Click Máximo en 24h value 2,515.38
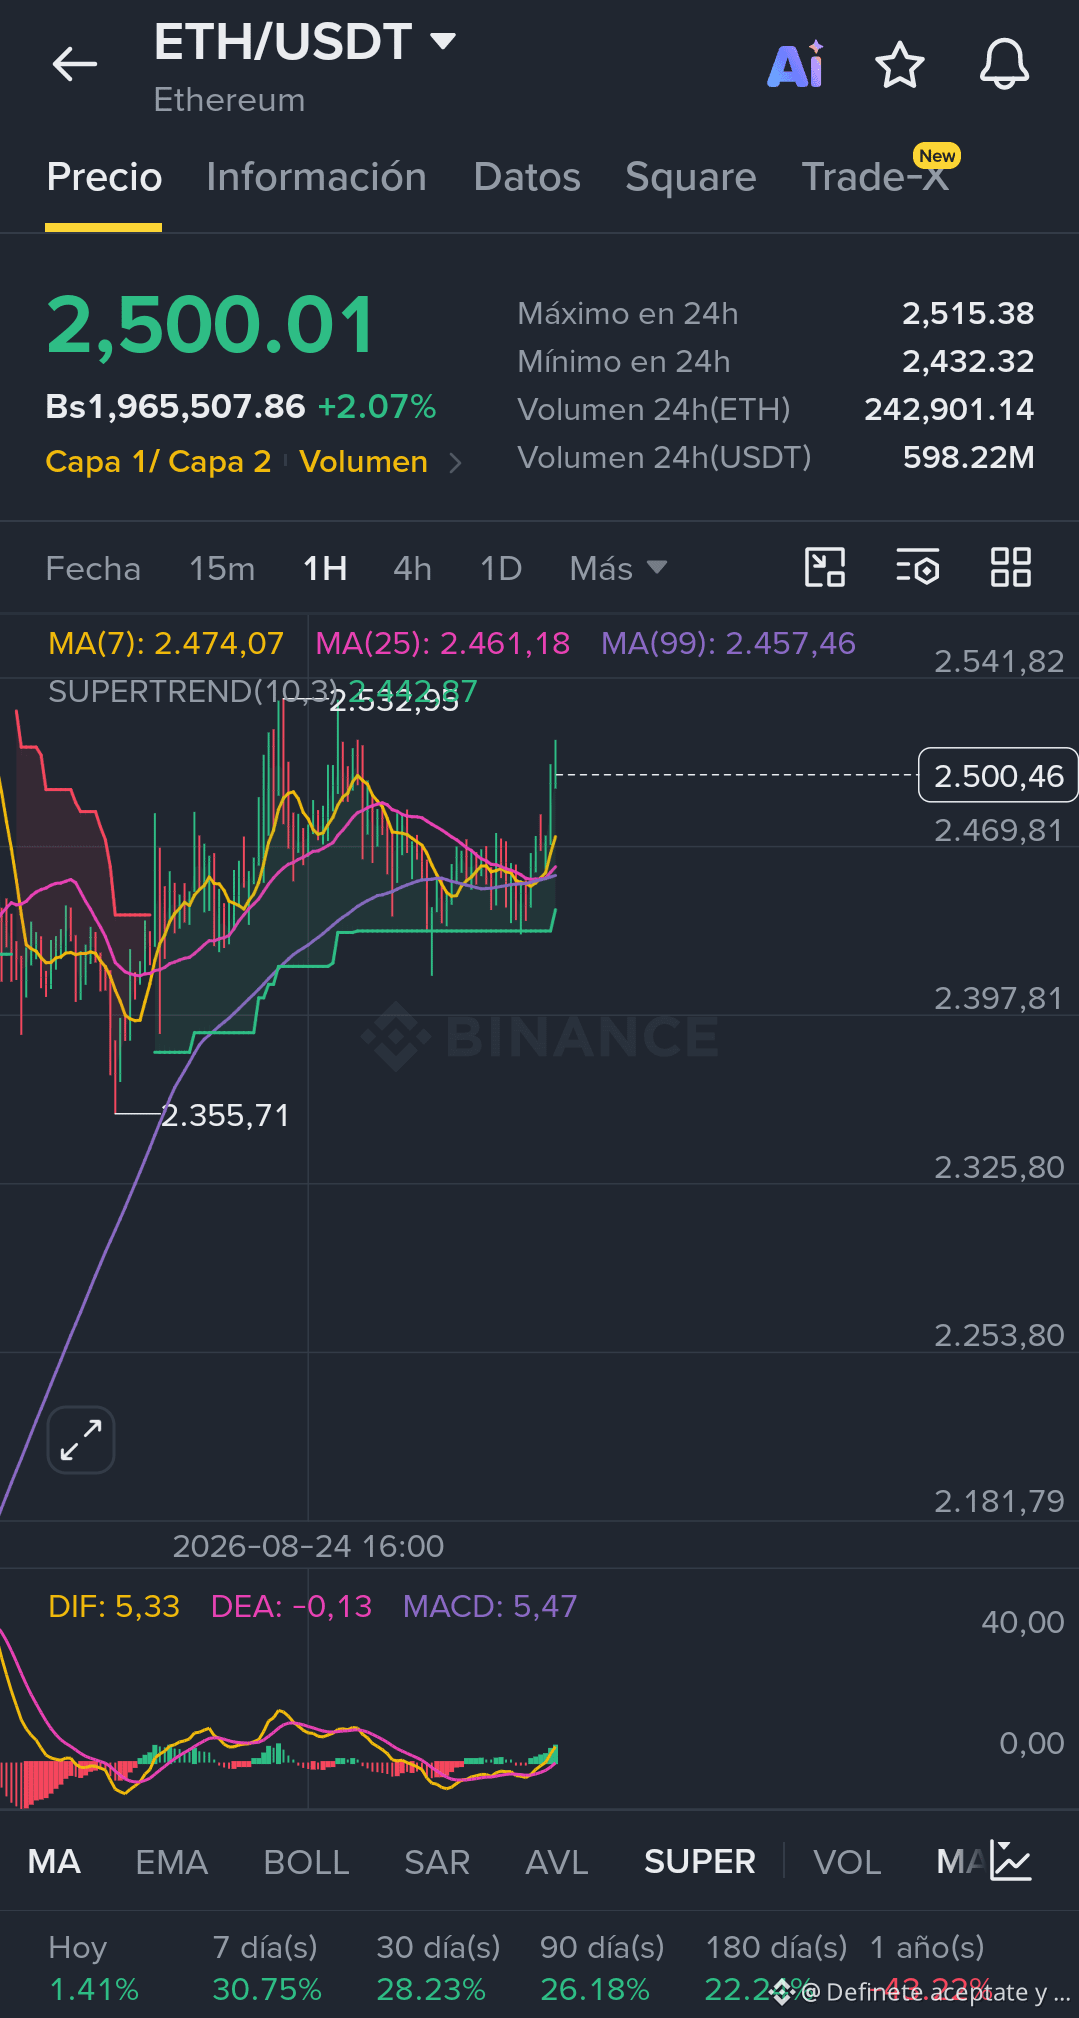This screenshot has height=2018, width=1079. [x=968, y=313]
